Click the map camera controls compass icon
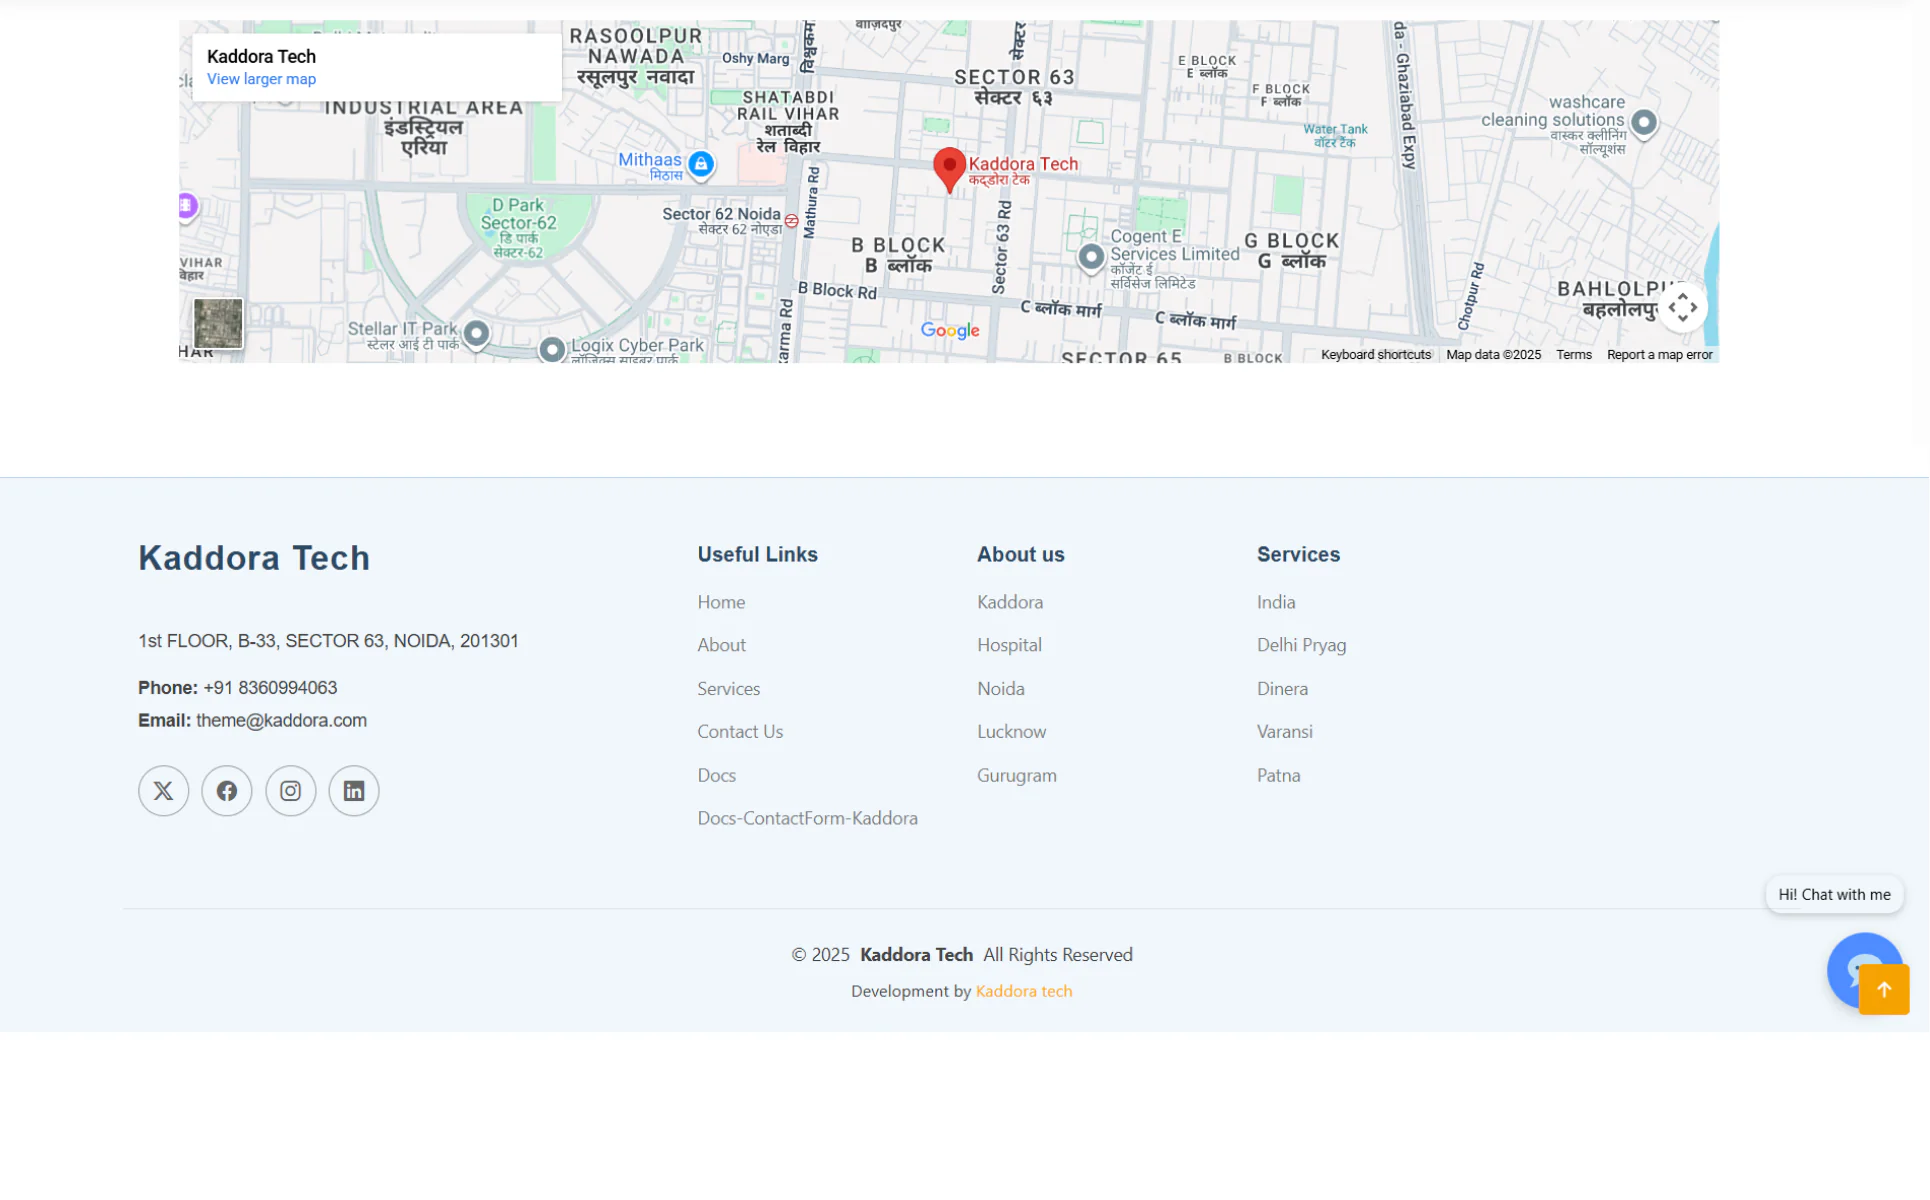This screenshot has width=1930, height=1200. click(x=1682, y=307)
